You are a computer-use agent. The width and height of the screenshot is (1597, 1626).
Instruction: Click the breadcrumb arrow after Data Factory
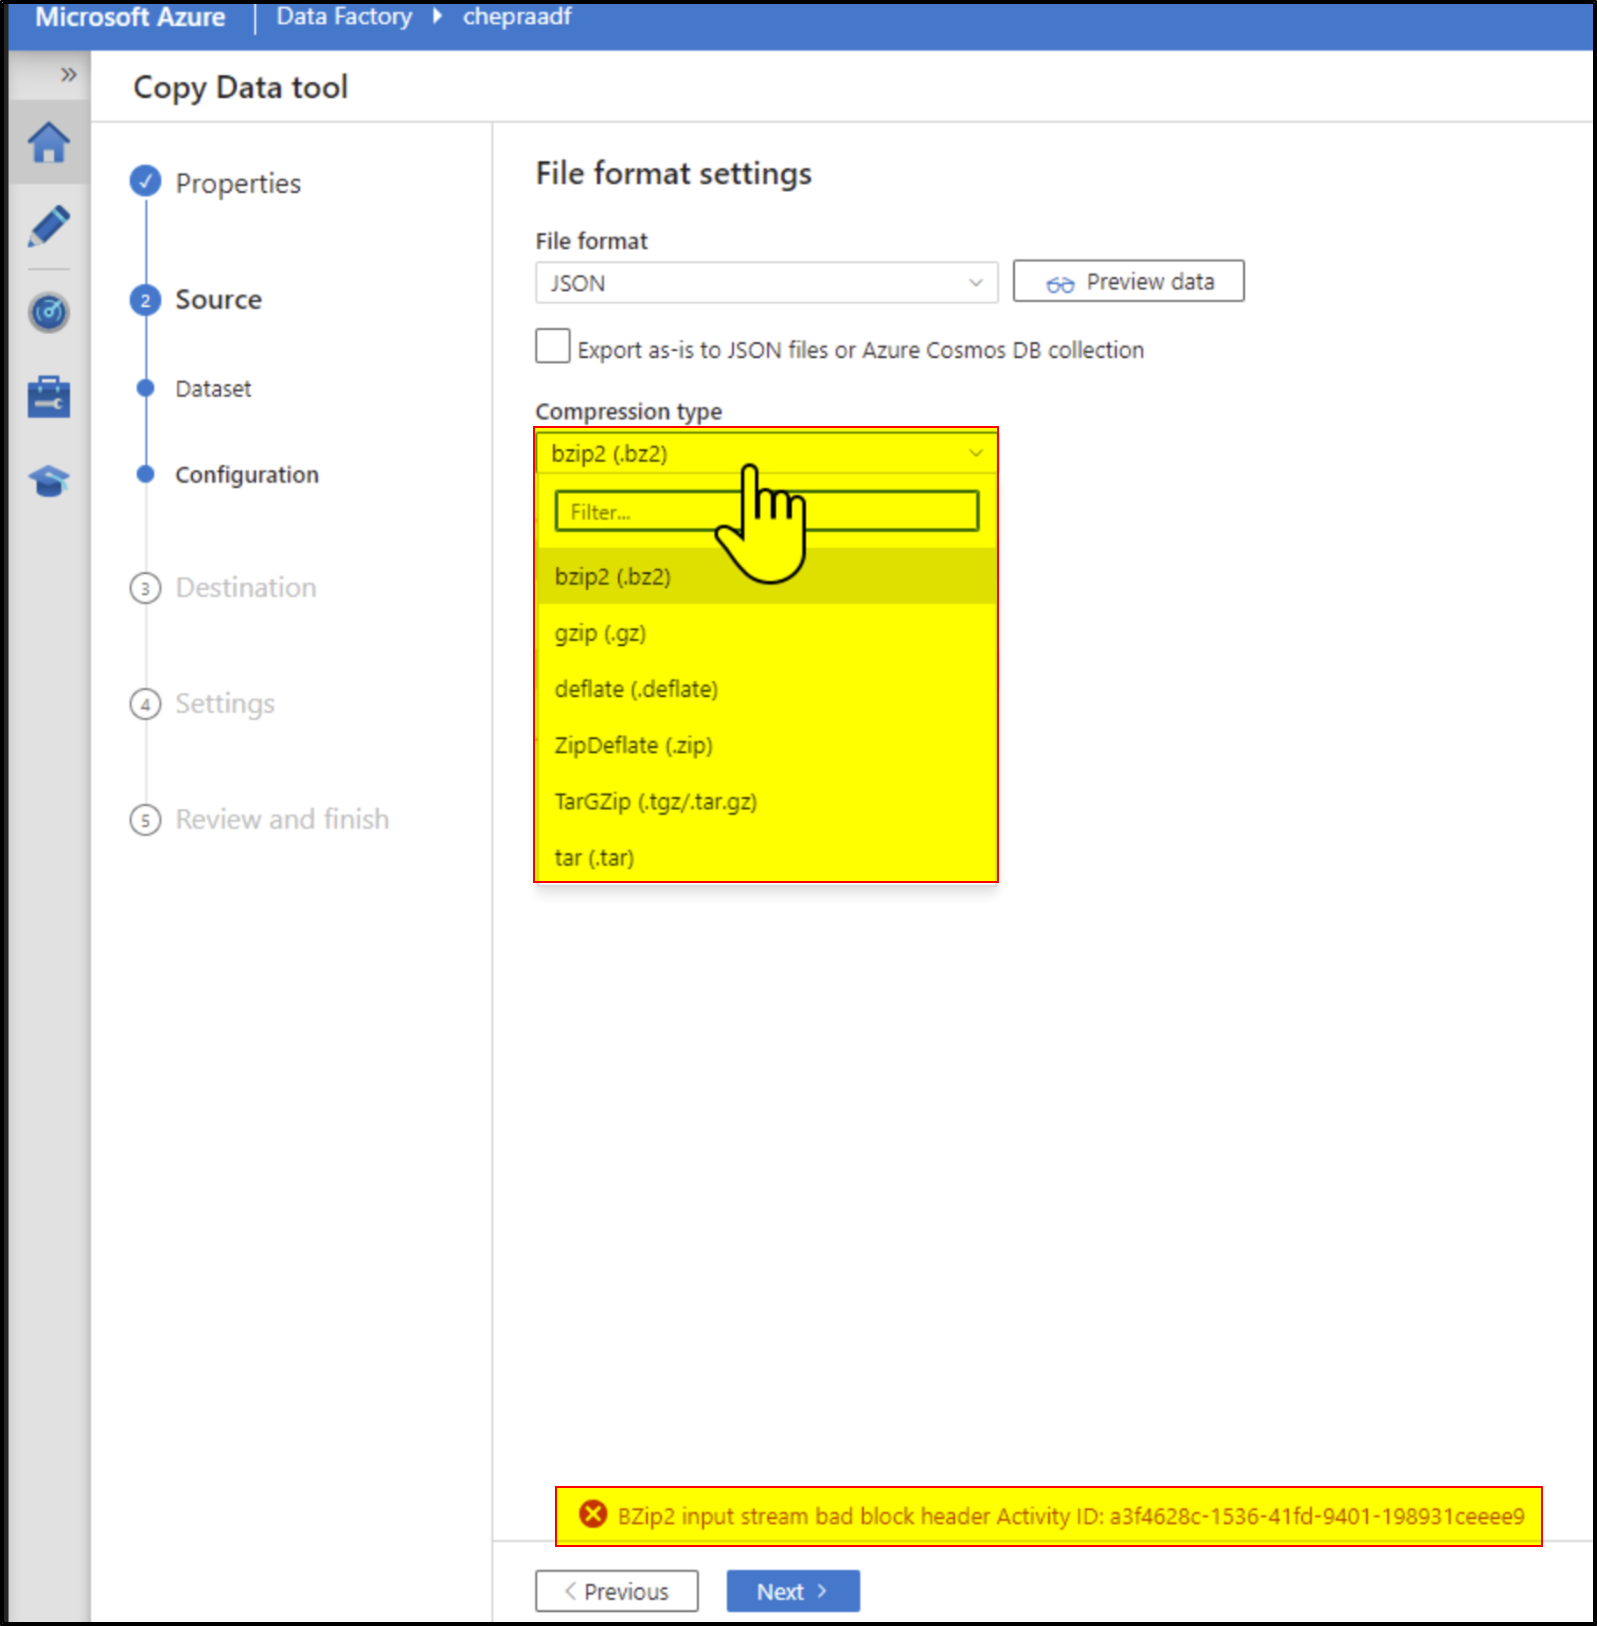[437, 16]
